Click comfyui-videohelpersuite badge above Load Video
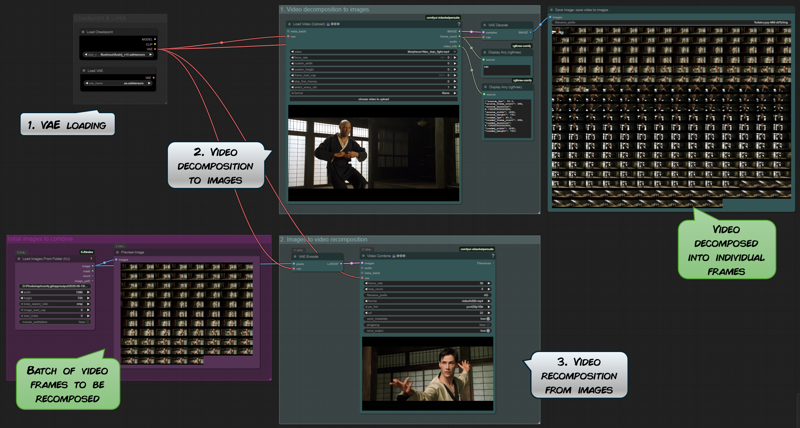 [x=443, y=17]
